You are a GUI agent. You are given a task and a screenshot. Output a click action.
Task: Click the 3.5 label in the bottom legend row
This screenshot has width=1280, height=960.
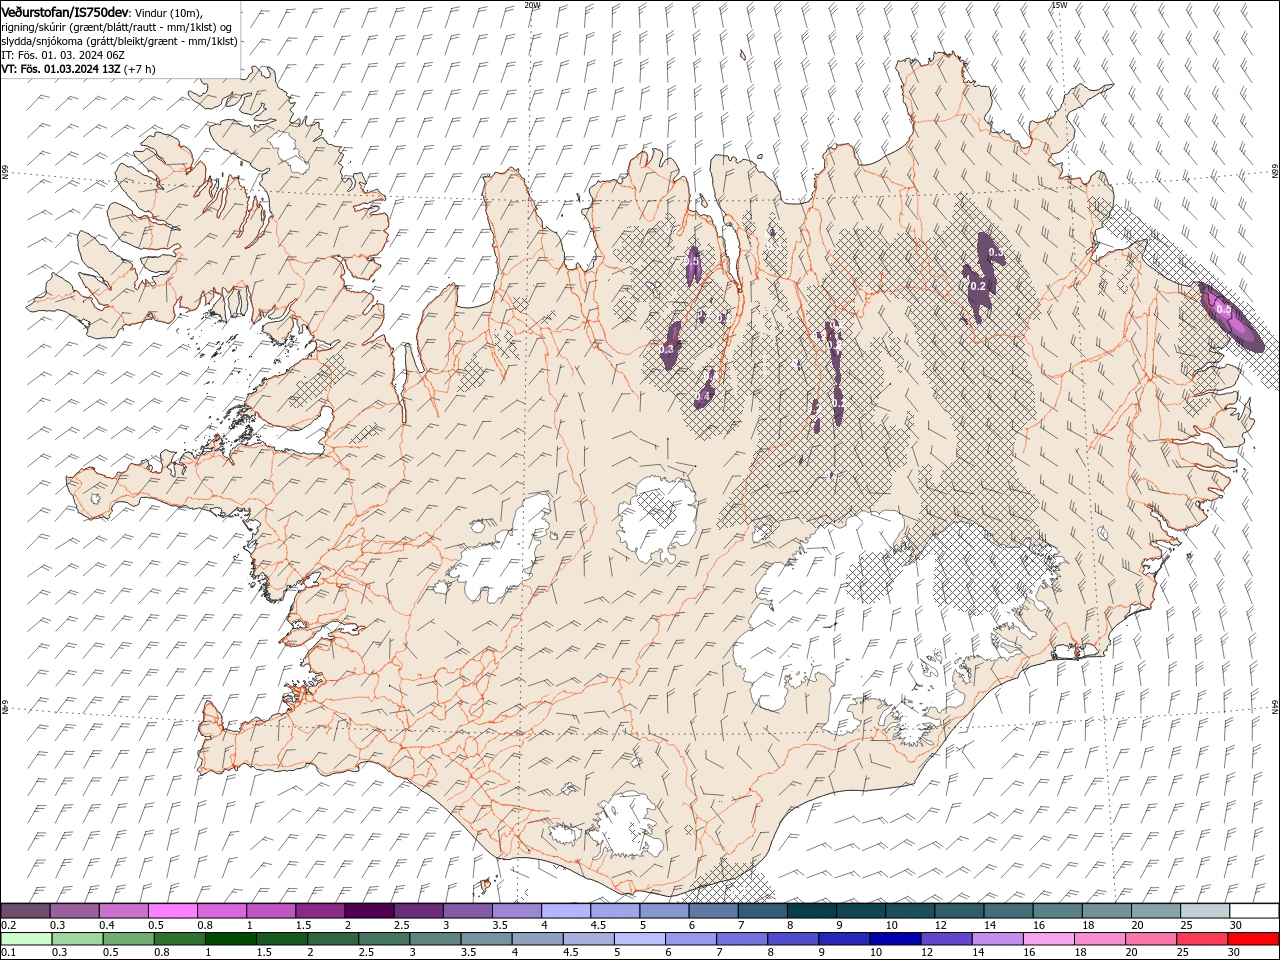coord(469,952)
